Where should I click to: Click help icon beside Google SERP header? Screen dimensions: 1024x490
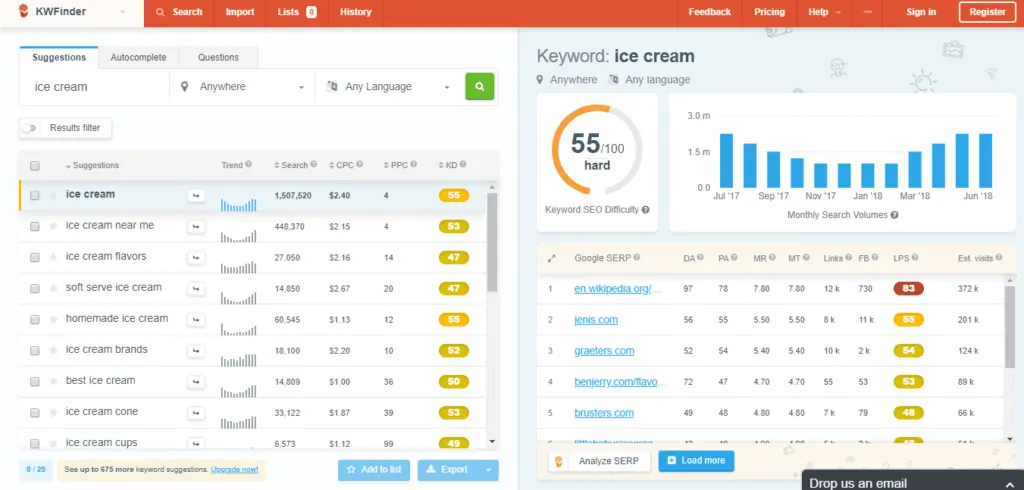[x=636, y=257]
